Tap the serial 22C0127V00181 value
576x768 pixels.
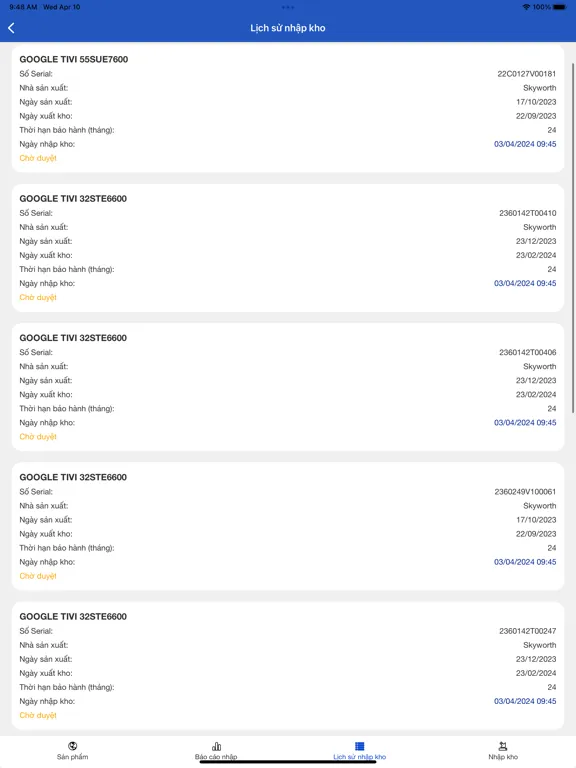click(x=527, y=73)
